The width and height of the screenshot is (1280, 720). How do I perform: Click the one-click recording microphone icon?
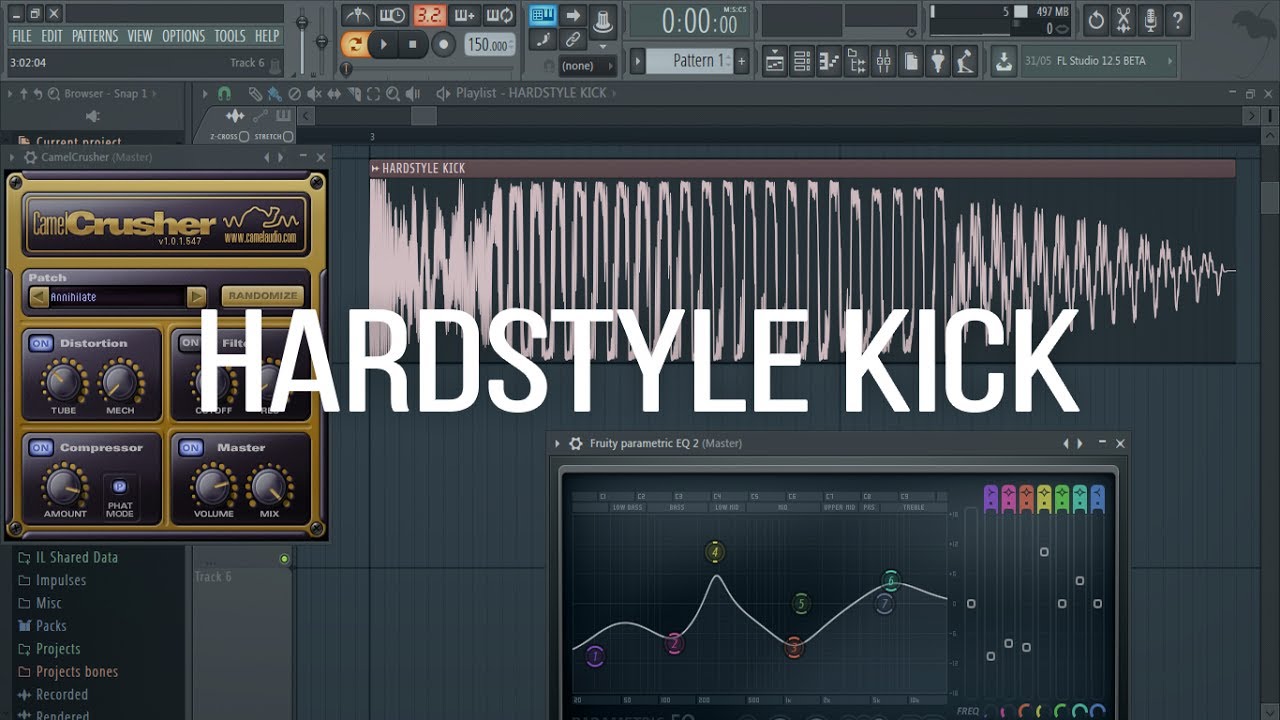click(1151, 20)
